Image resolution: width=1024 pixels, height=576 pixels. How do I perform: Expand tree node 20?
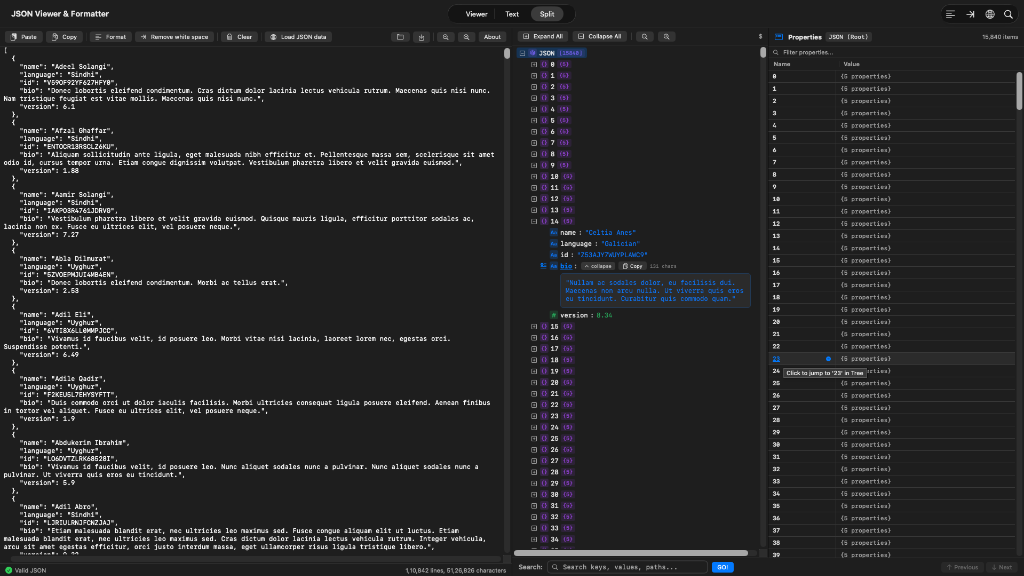[x=534, y=383]
